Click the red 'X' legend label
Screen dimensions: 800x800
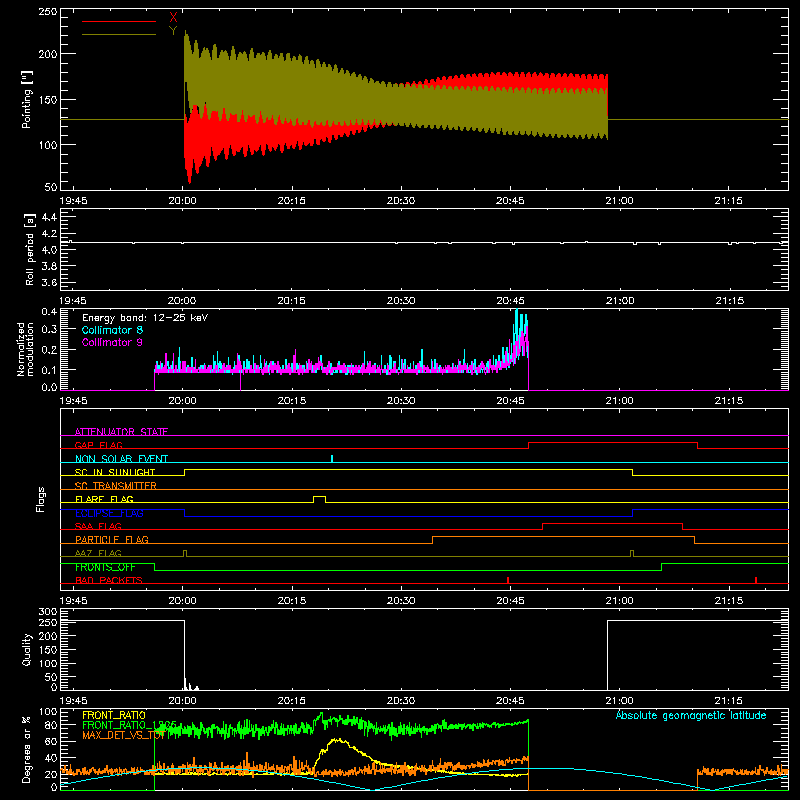[173, 18]
